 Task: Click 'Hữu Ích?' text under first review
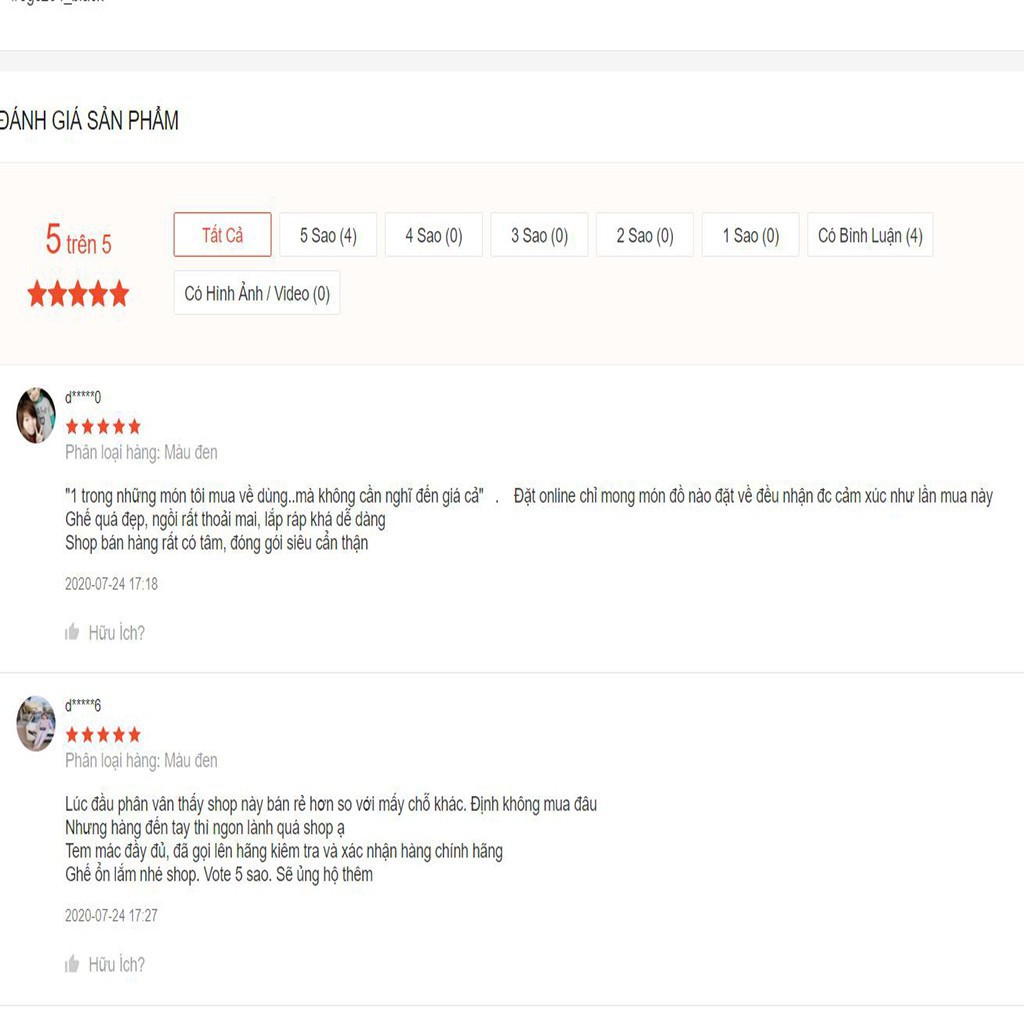(x=116, y=632)
